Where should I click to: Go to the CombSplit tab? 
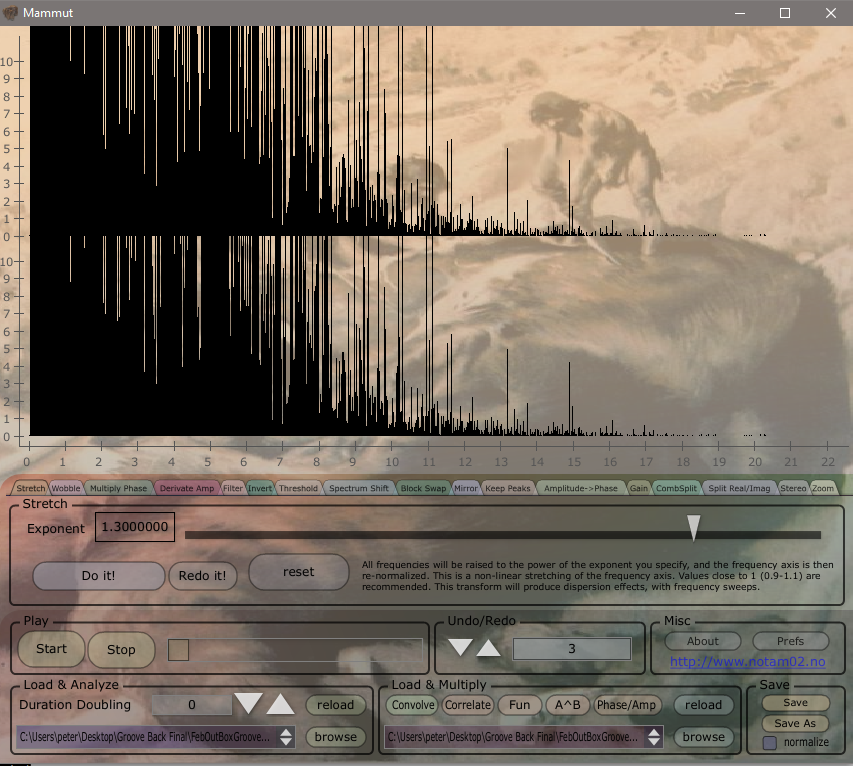coord(676,488)
